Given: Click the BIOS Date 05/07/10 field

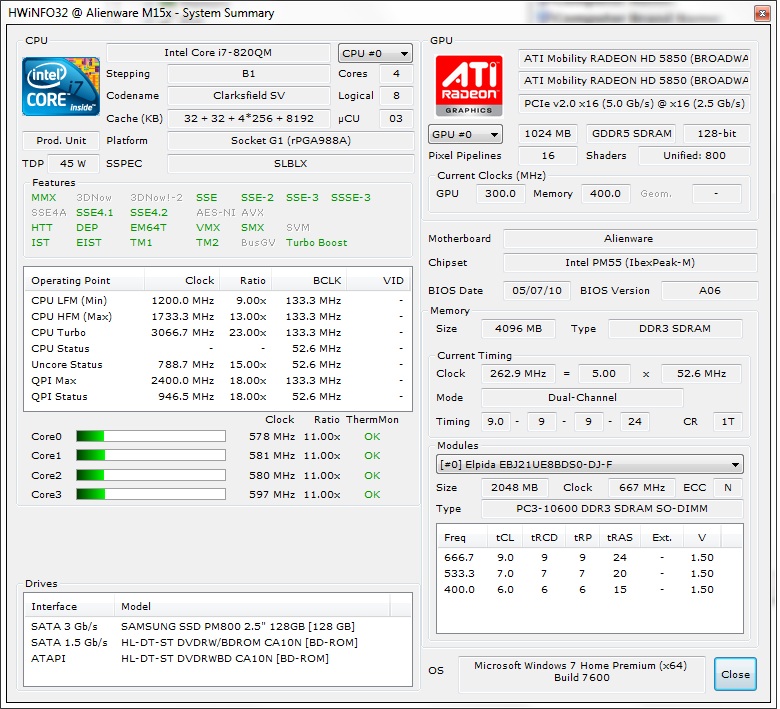Looking at the screenshot, I should coord(537,291).
